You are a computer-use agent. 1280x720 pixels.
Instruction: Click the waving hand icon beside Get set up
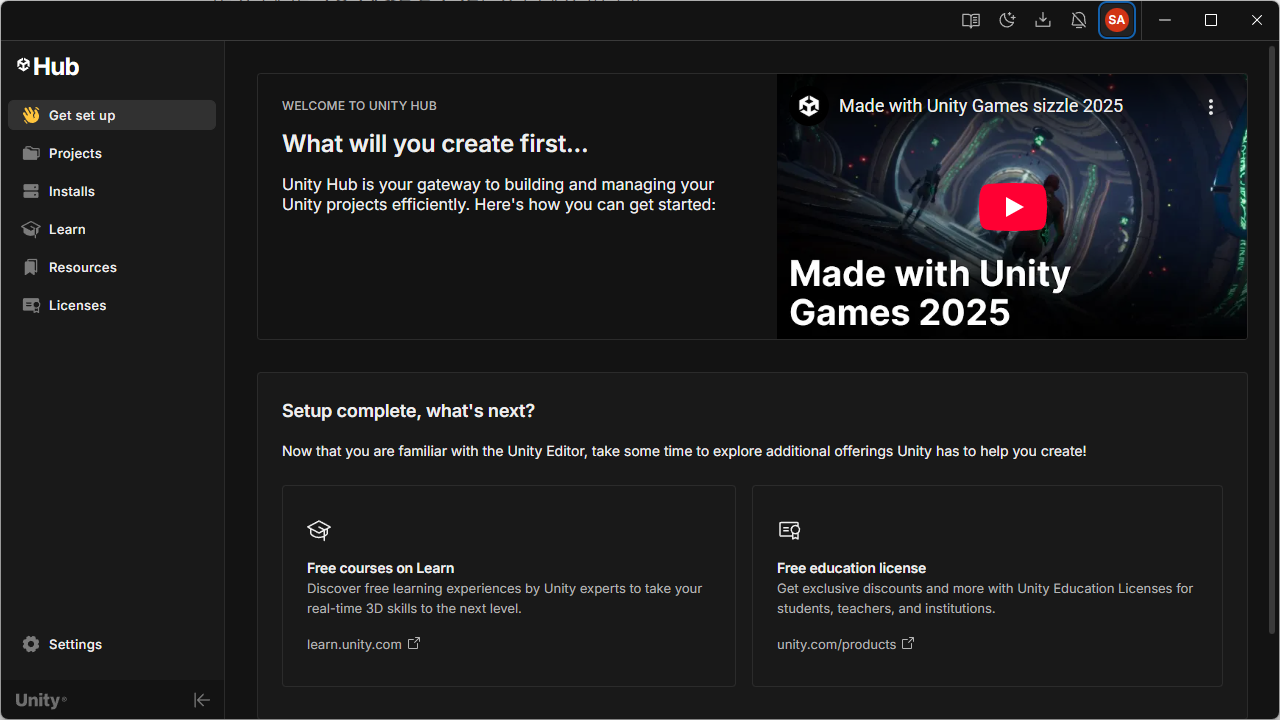point(31,115)
